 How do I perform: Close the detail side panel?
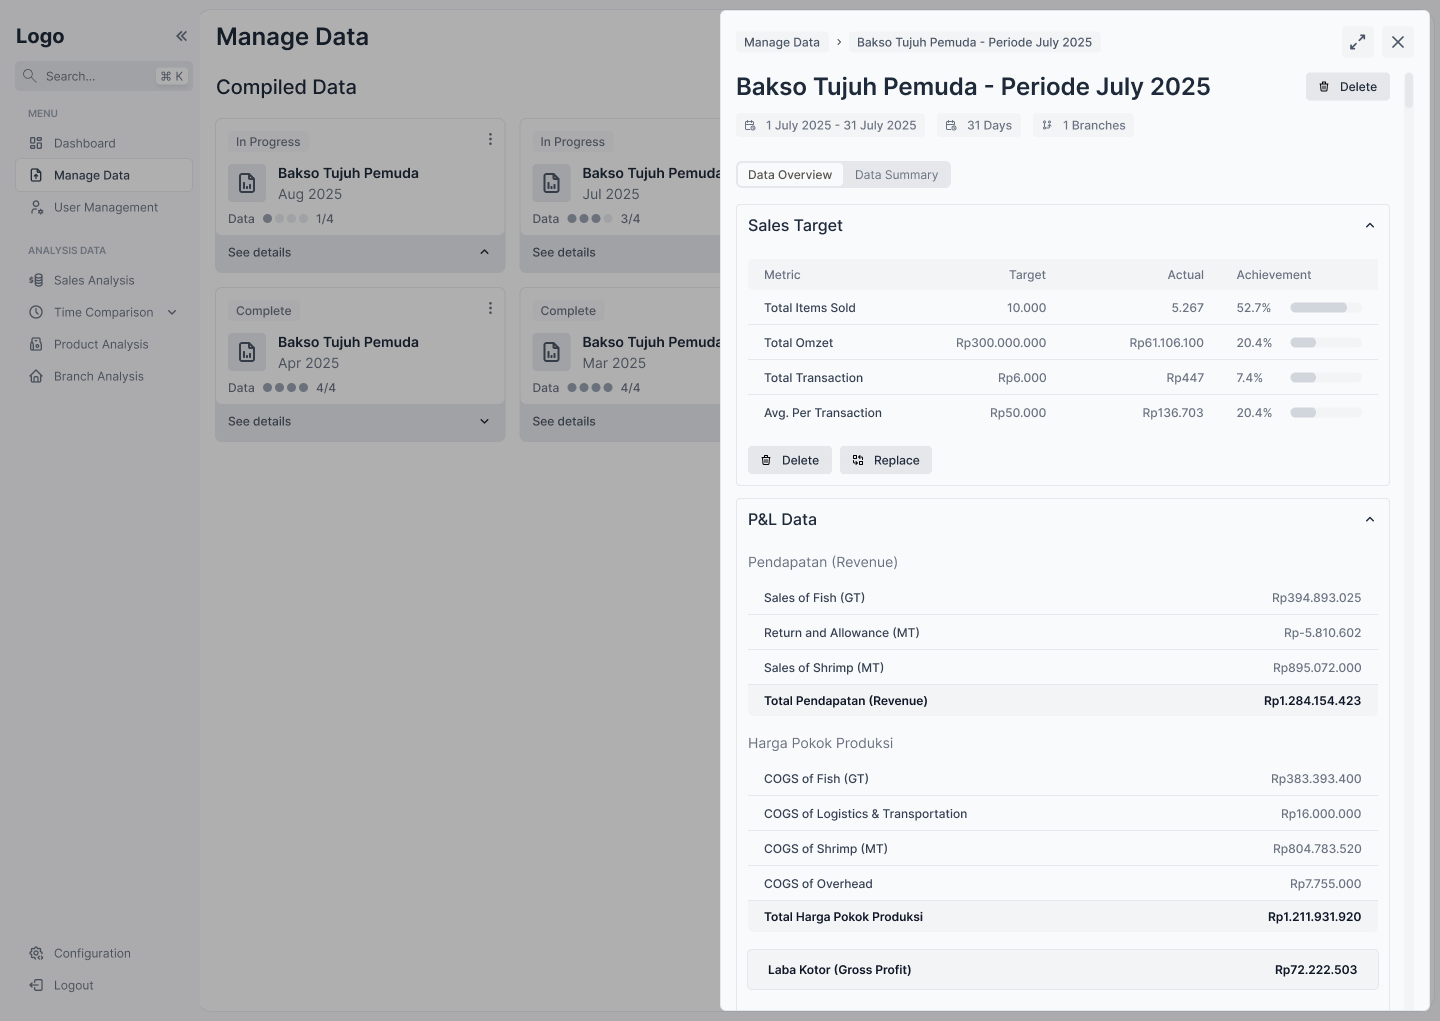1398,42
